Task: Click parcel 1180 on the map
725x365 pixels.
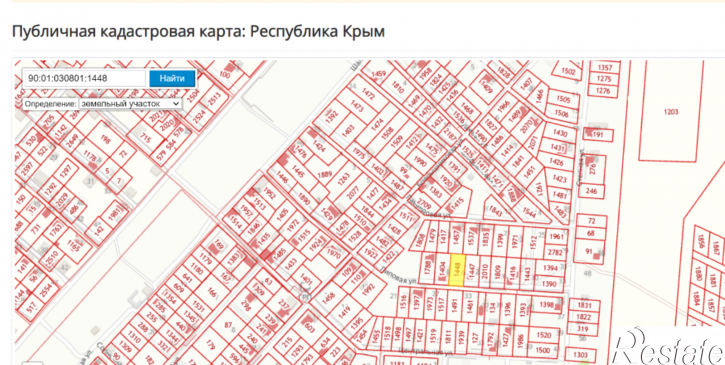Action: [197, 270]
